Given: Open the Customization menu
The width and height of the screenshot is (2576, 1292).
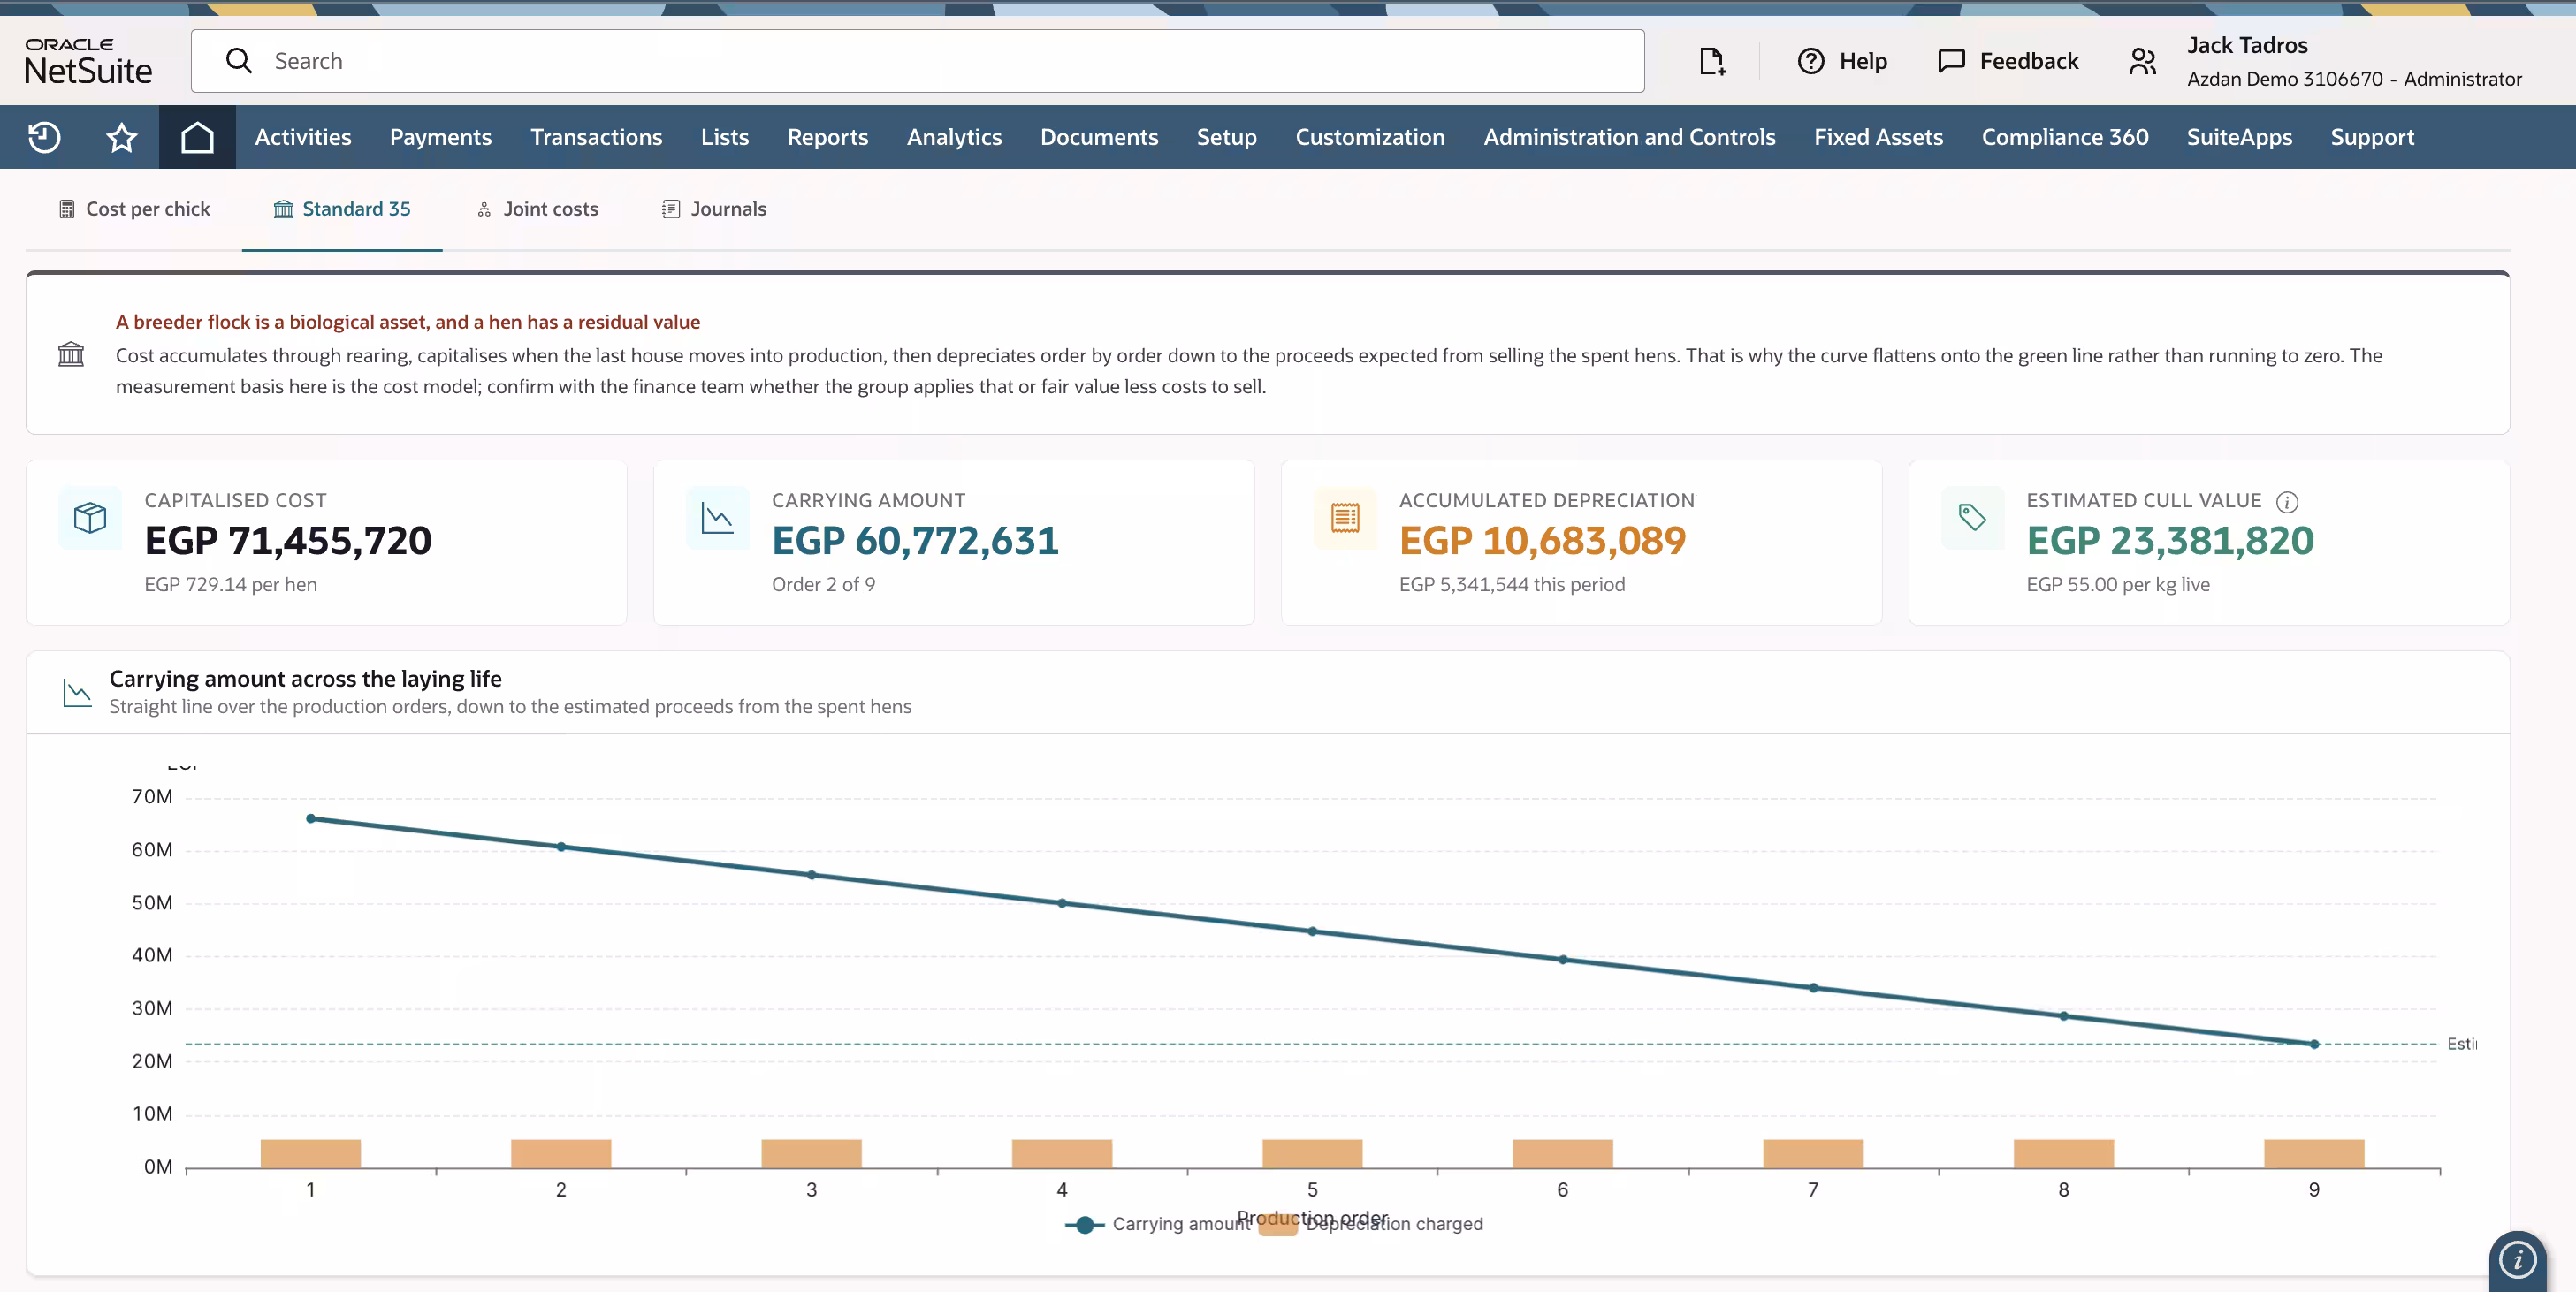Looking at the screenshot, I should coord(1369,137).
